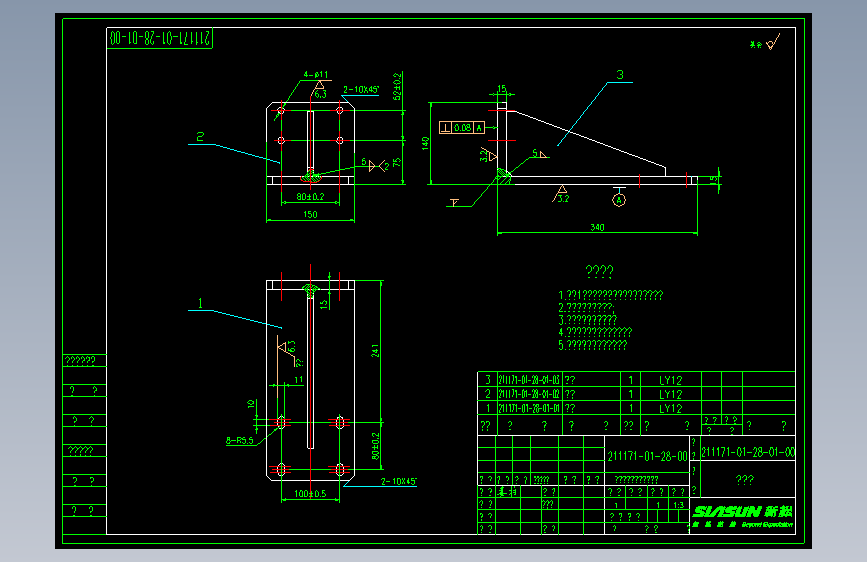867x562 pixels.
Task: Click the rotated drawing number label in the top-left corner
Action: [160, 38]
